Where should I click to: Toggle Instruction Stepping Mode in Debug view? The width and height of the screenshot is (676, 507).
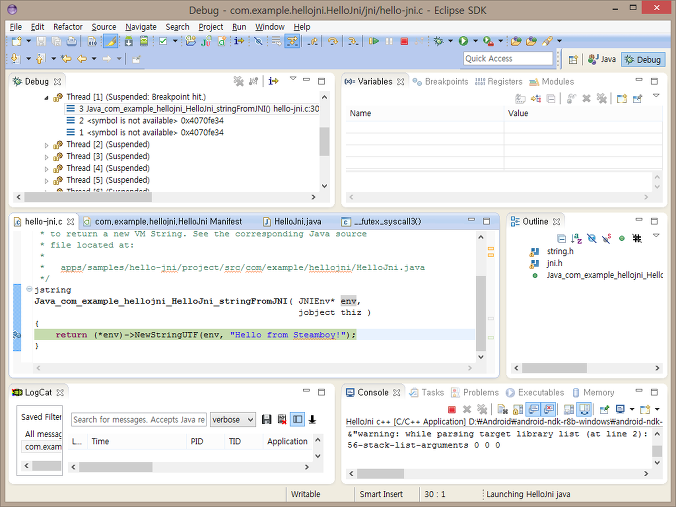[x=273, y=81]
